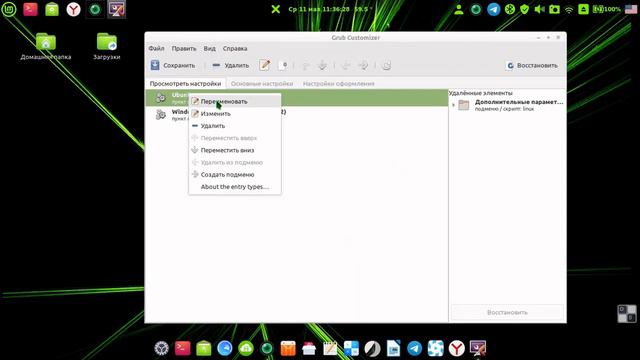Click the Telegram tray icon

(x=493, y=9)
